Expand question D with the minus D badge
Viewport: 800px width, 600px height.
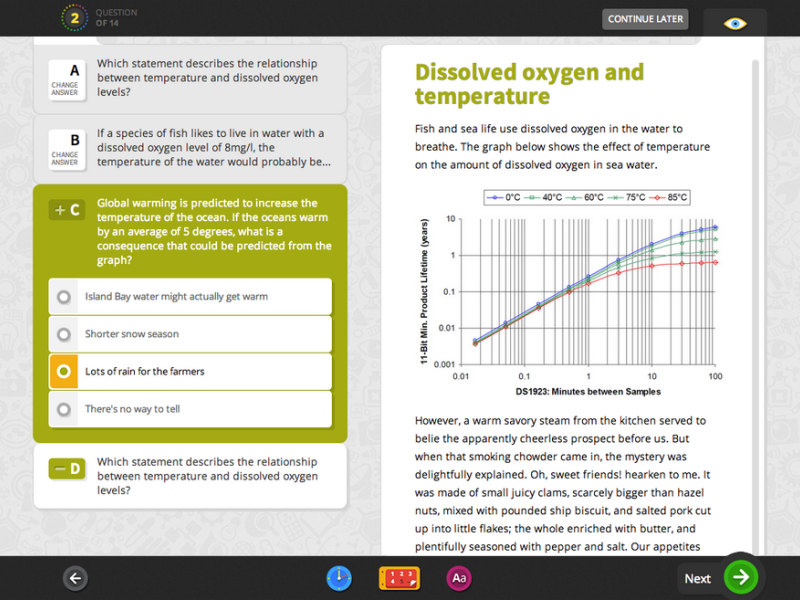66,468
